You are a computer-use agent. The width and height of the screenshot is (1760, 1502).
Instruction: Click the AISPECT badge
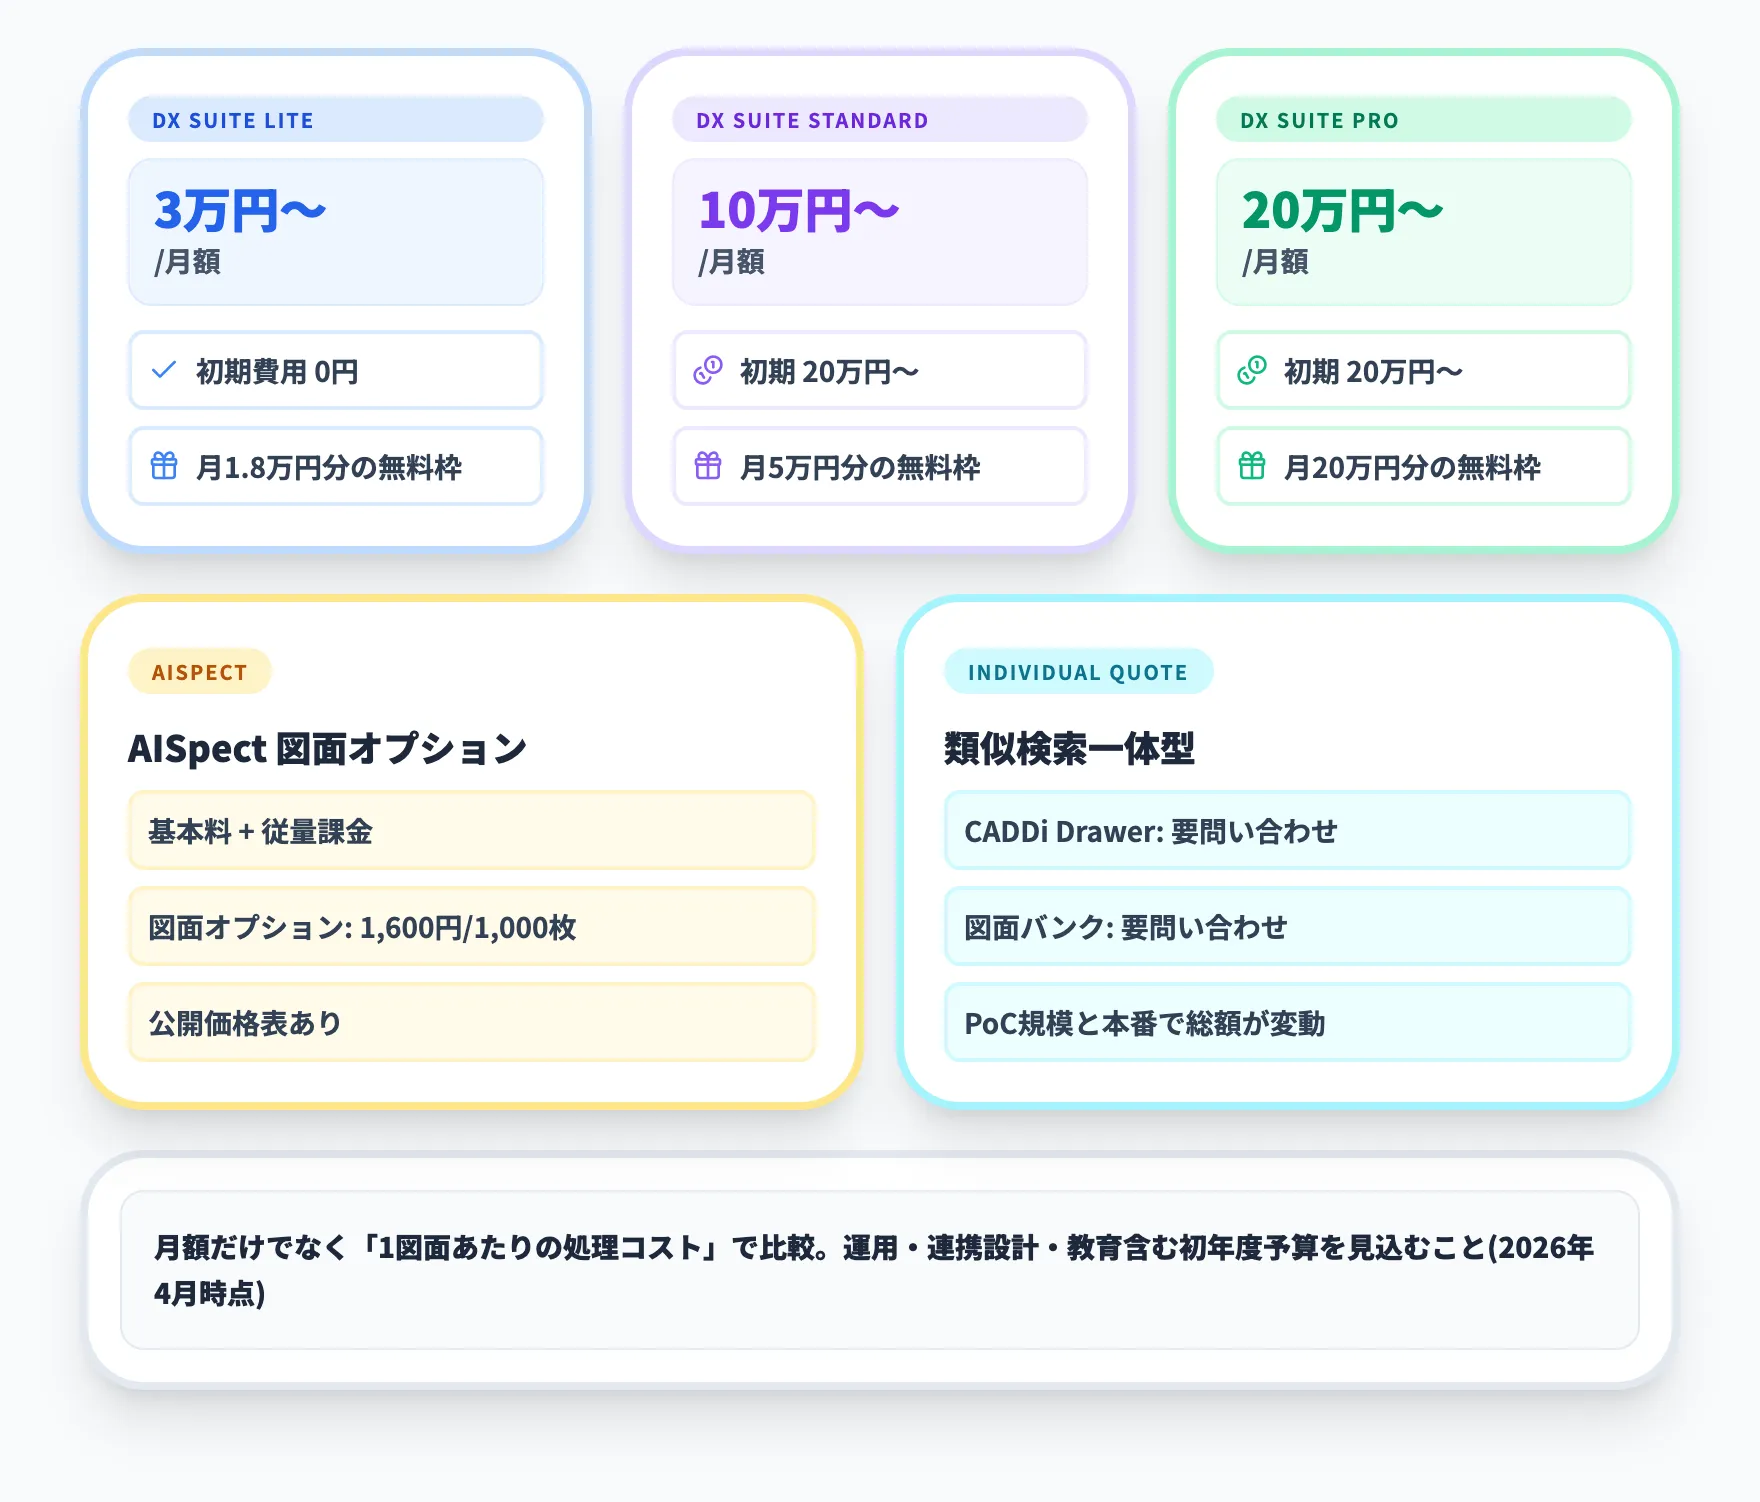(x=199, y=671)
